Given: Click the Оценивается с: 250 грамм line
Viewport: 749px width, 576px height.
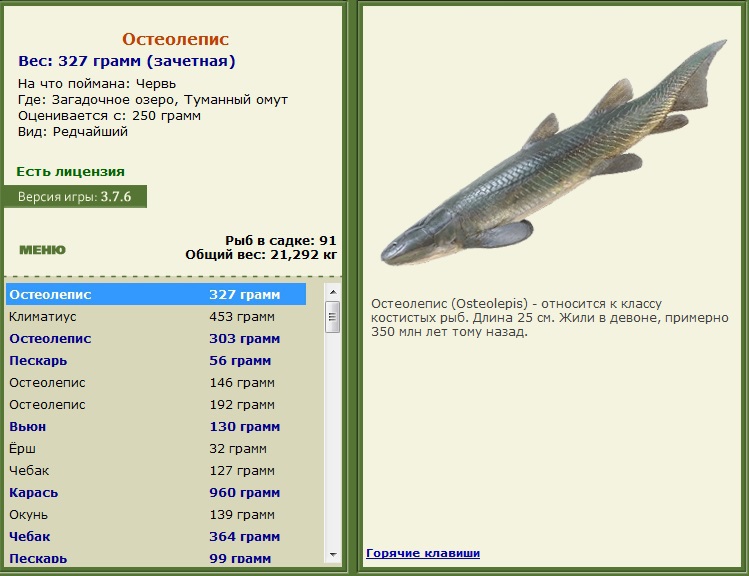Looking at the screenshot, I should [x=109, y=116].
